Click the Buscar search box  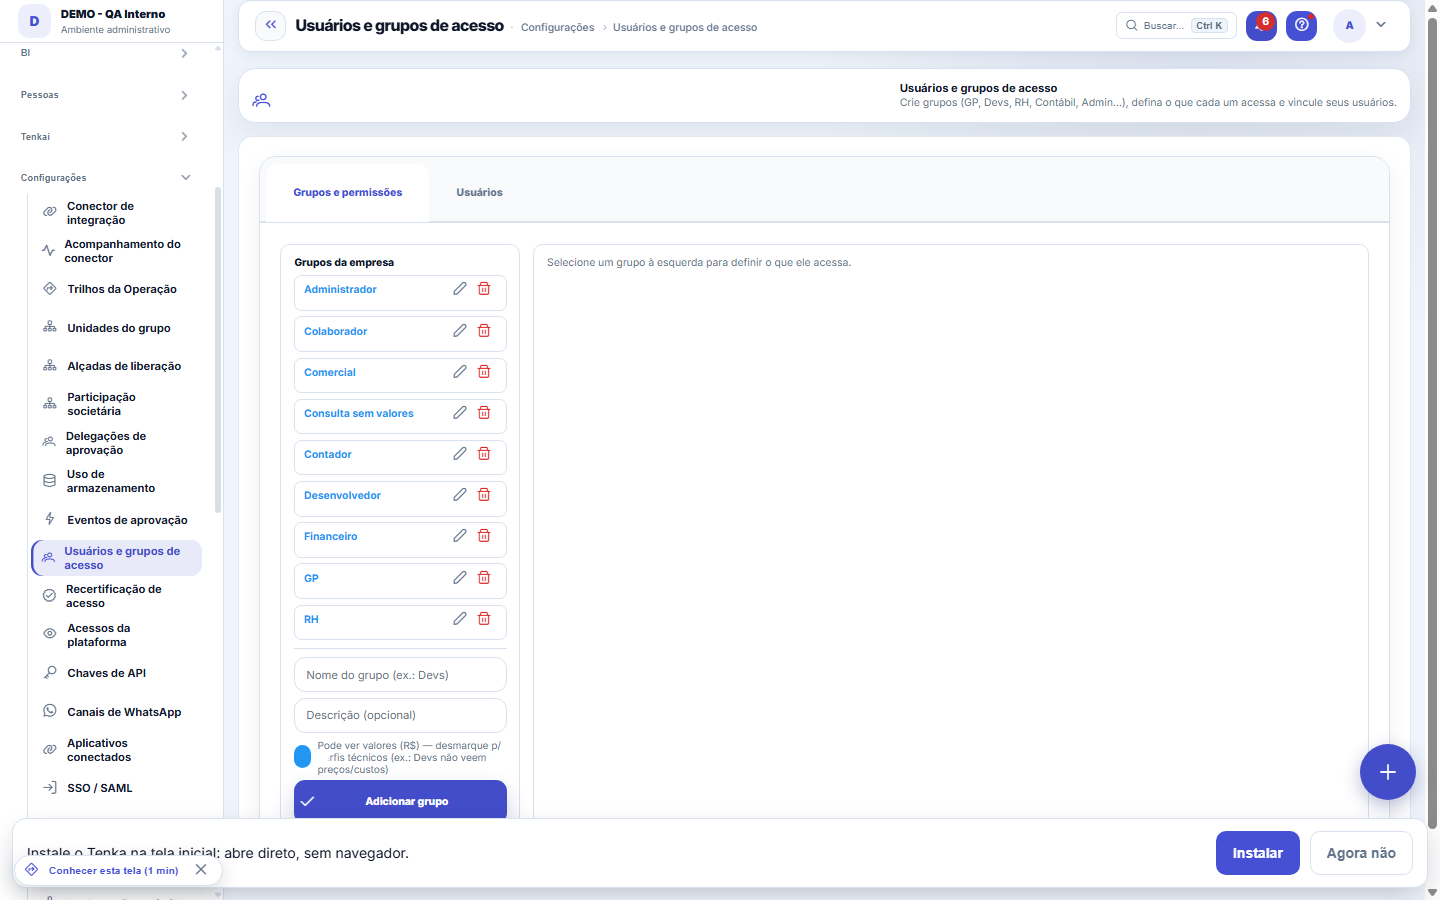pos(1176,26)
